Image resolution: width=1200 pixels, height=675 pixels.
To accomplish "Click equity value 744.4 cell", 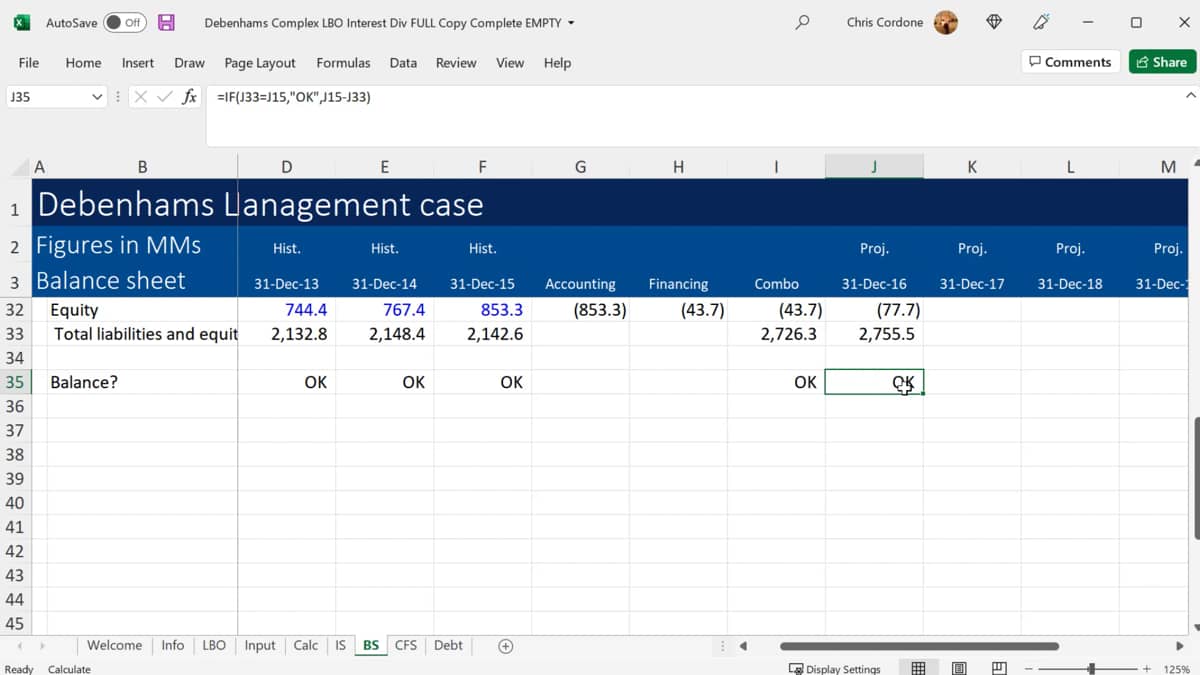I will tap(287, 310).
